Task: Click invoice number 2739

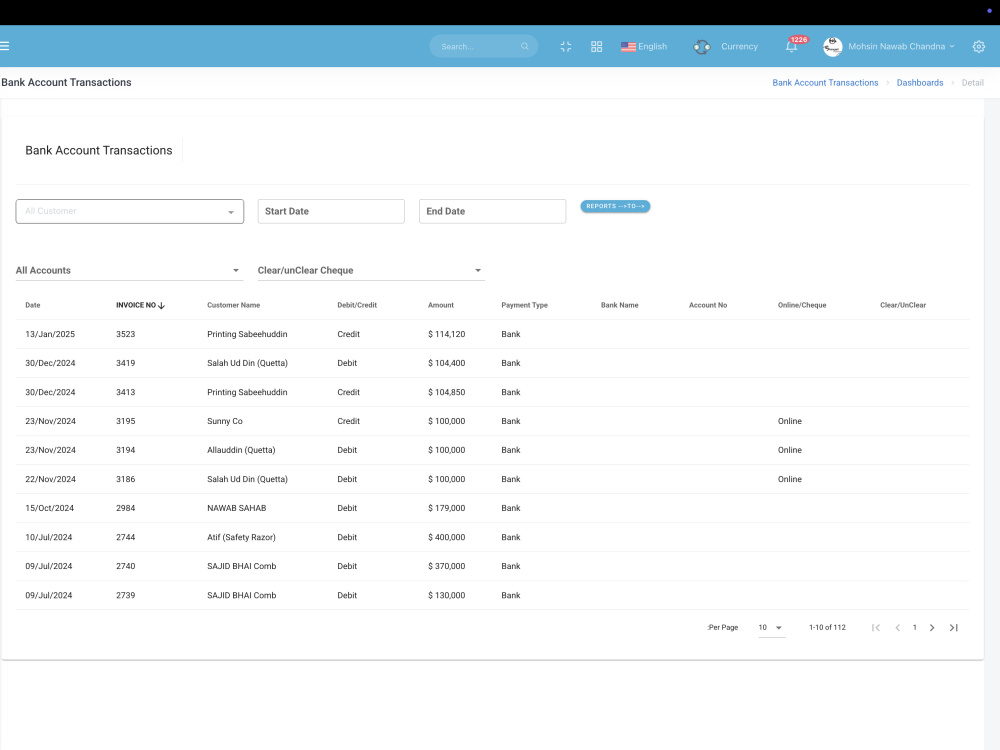Action: click(126, 595)
